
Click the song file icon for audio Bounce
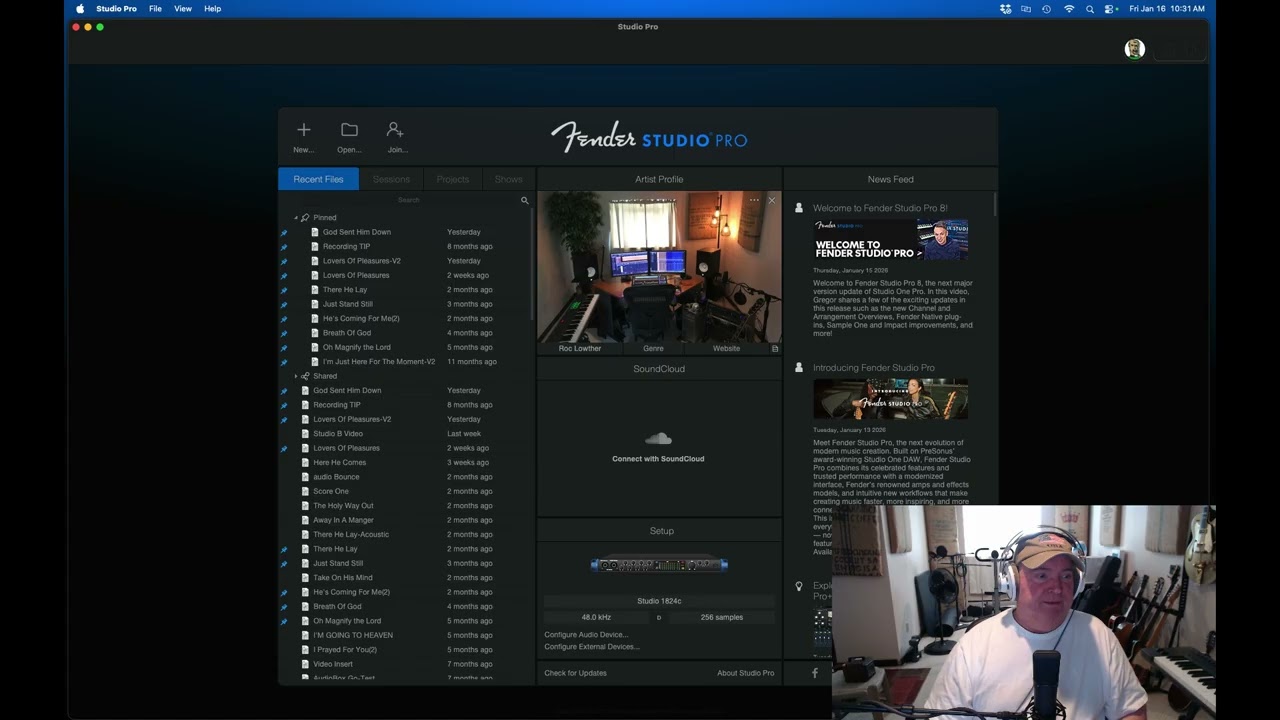pos(305,477)
